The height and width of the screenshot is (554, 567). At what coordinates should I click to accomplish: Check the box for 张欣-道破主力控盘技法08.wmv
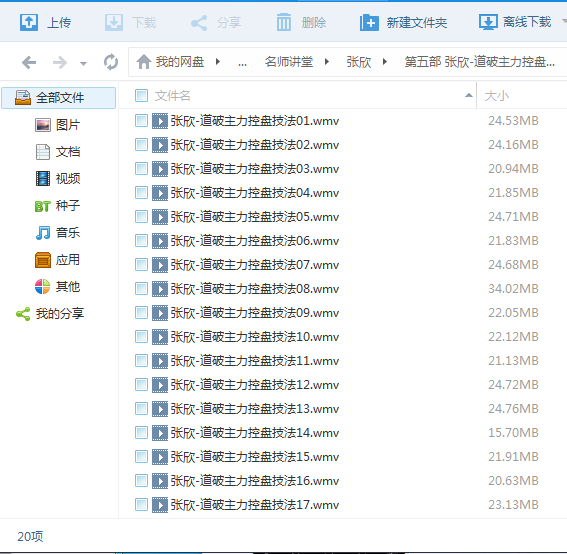pyautogui.click(x=141, y=289)
